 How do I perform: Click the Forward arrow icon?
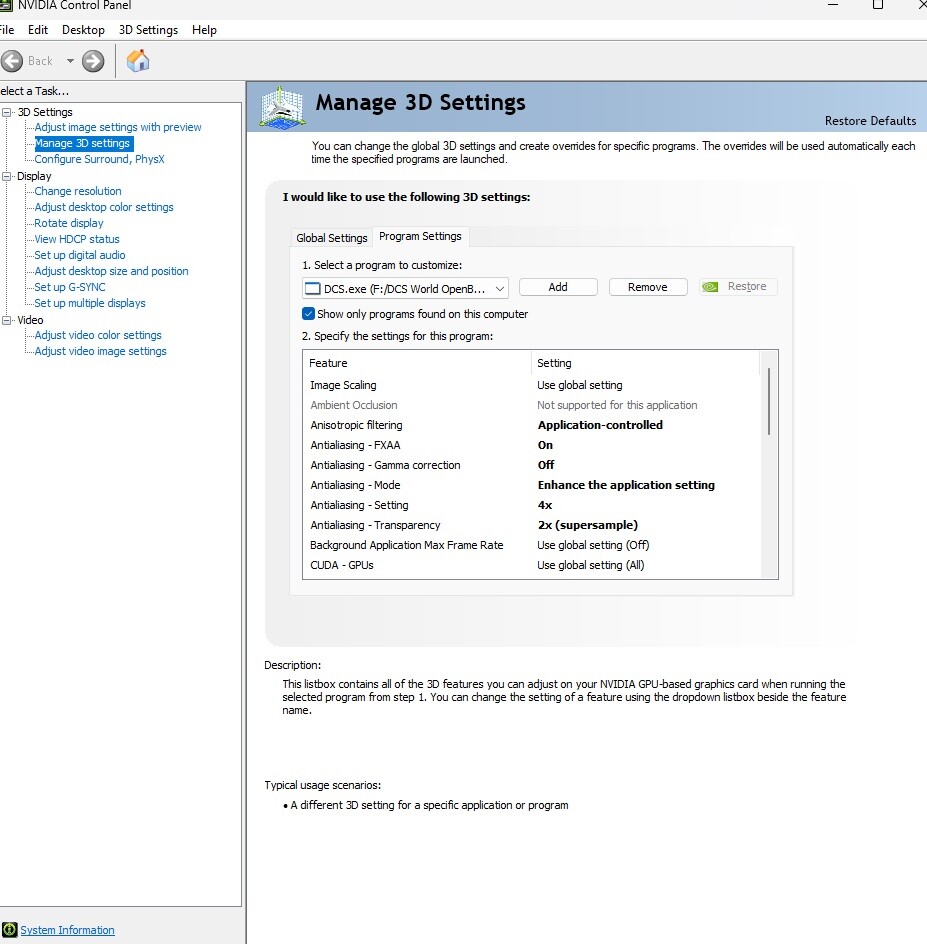[93, 61]
